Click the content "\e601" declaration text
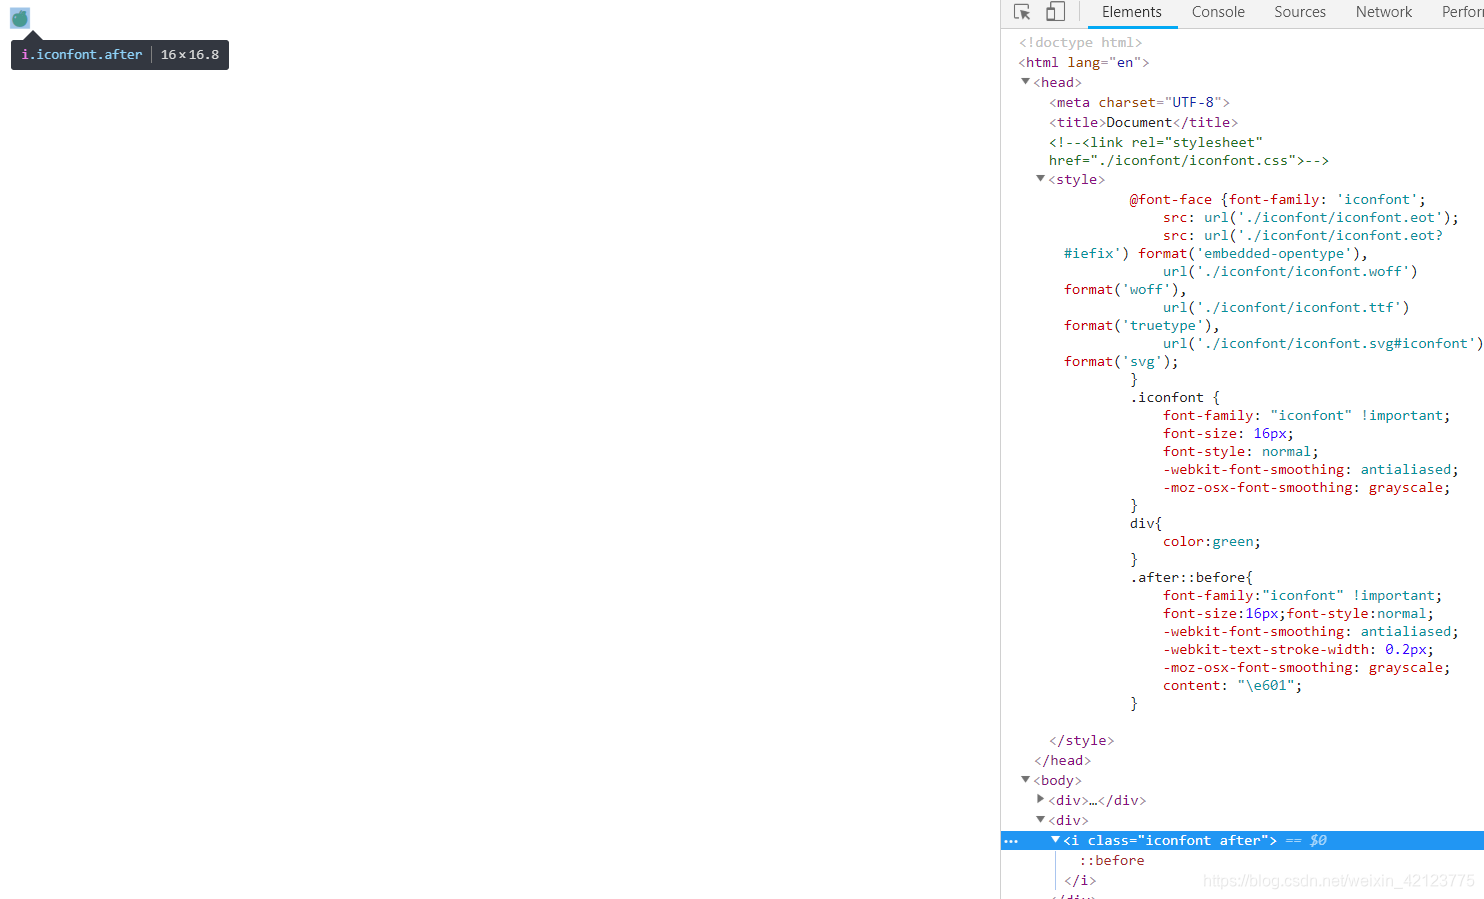 1232,685
